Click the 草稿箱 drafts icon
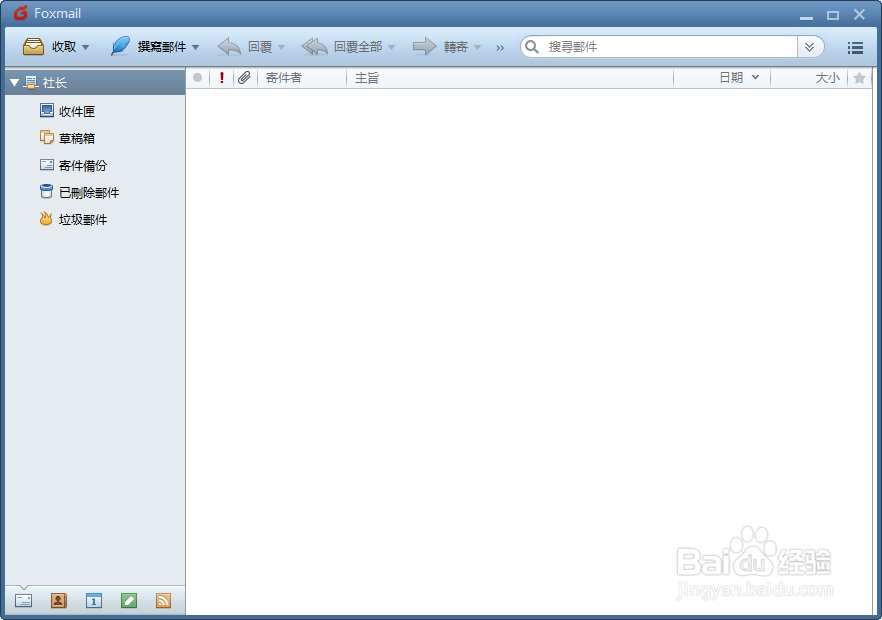 [x=47, y=137]
